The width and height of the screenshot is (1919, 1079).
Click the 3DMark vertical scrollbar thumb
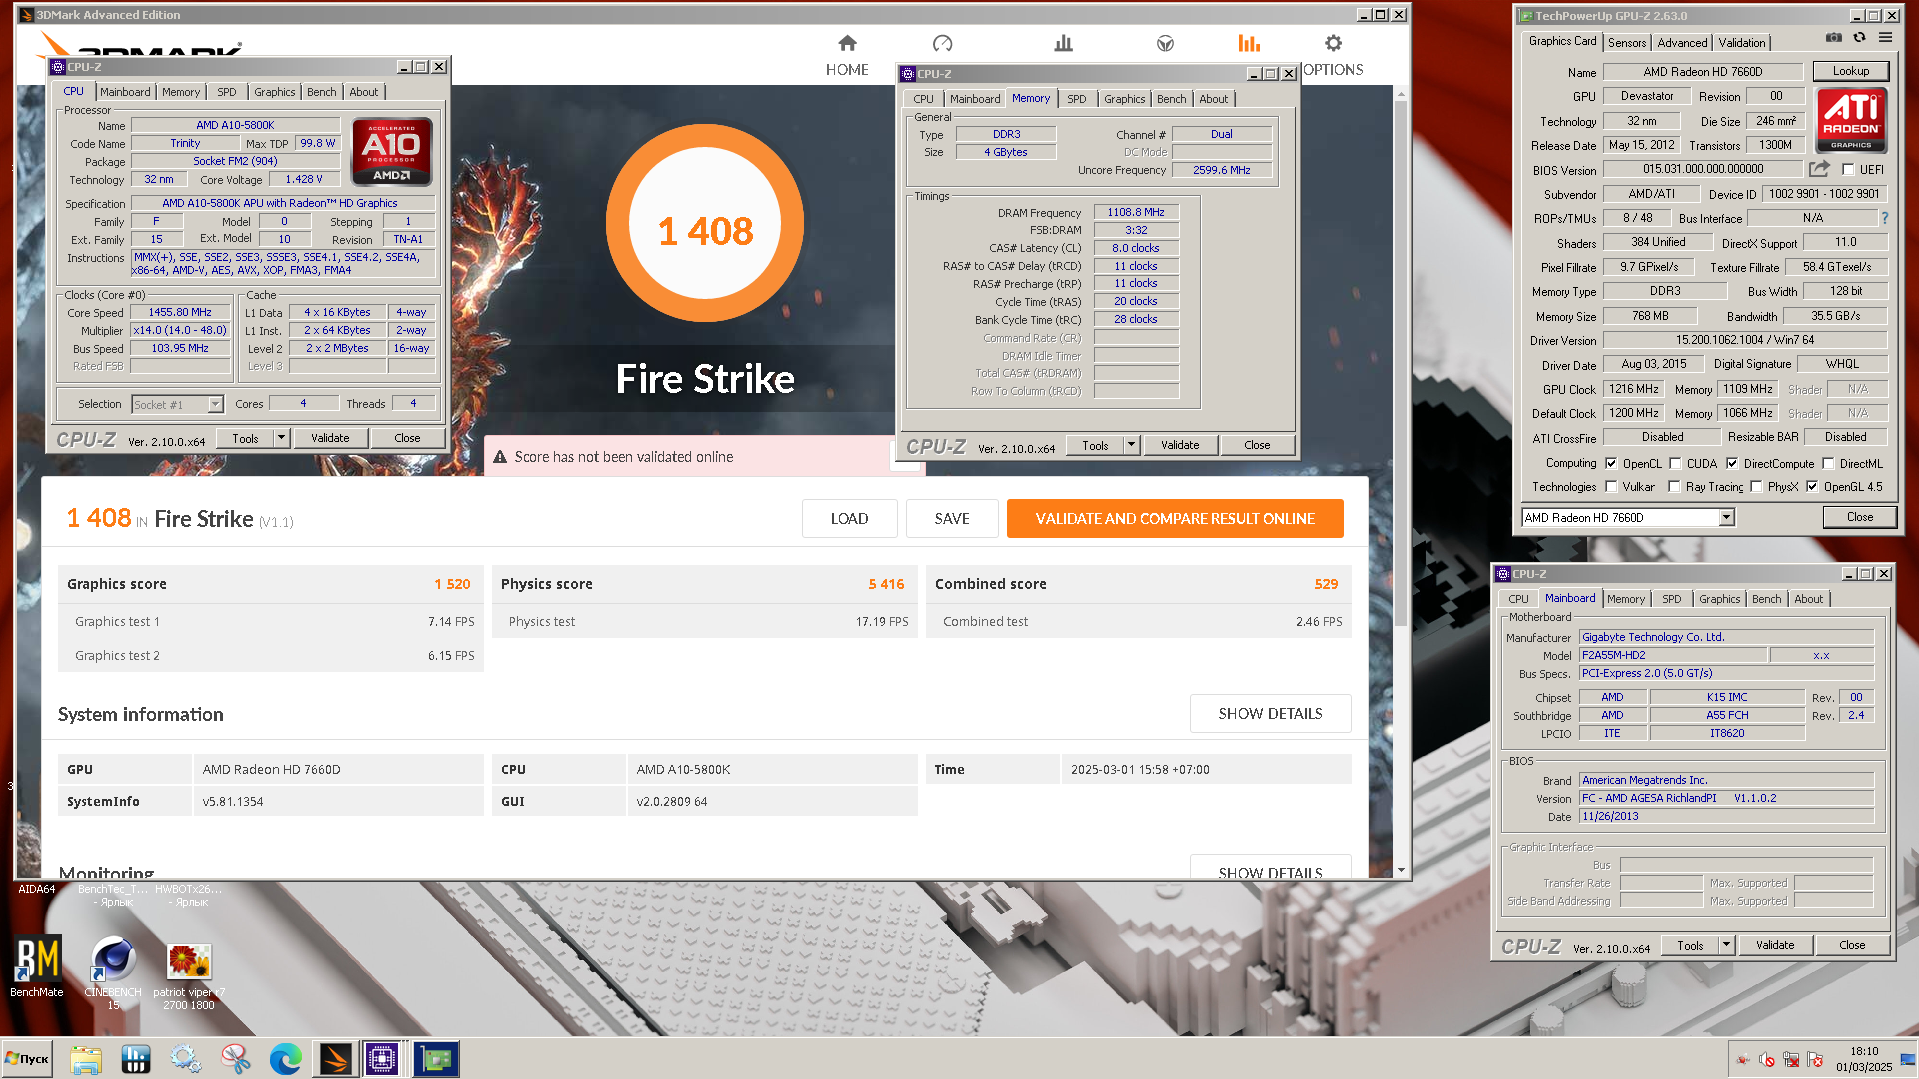(x=1401, y=365)
